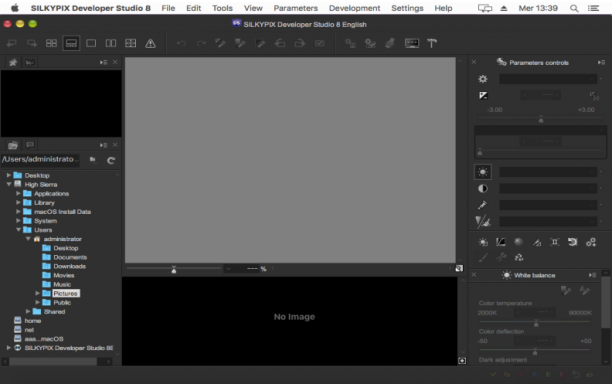612x384 pixels.
Task: Open the tone curve sub-control icon
Action: [x=500, y=242]
